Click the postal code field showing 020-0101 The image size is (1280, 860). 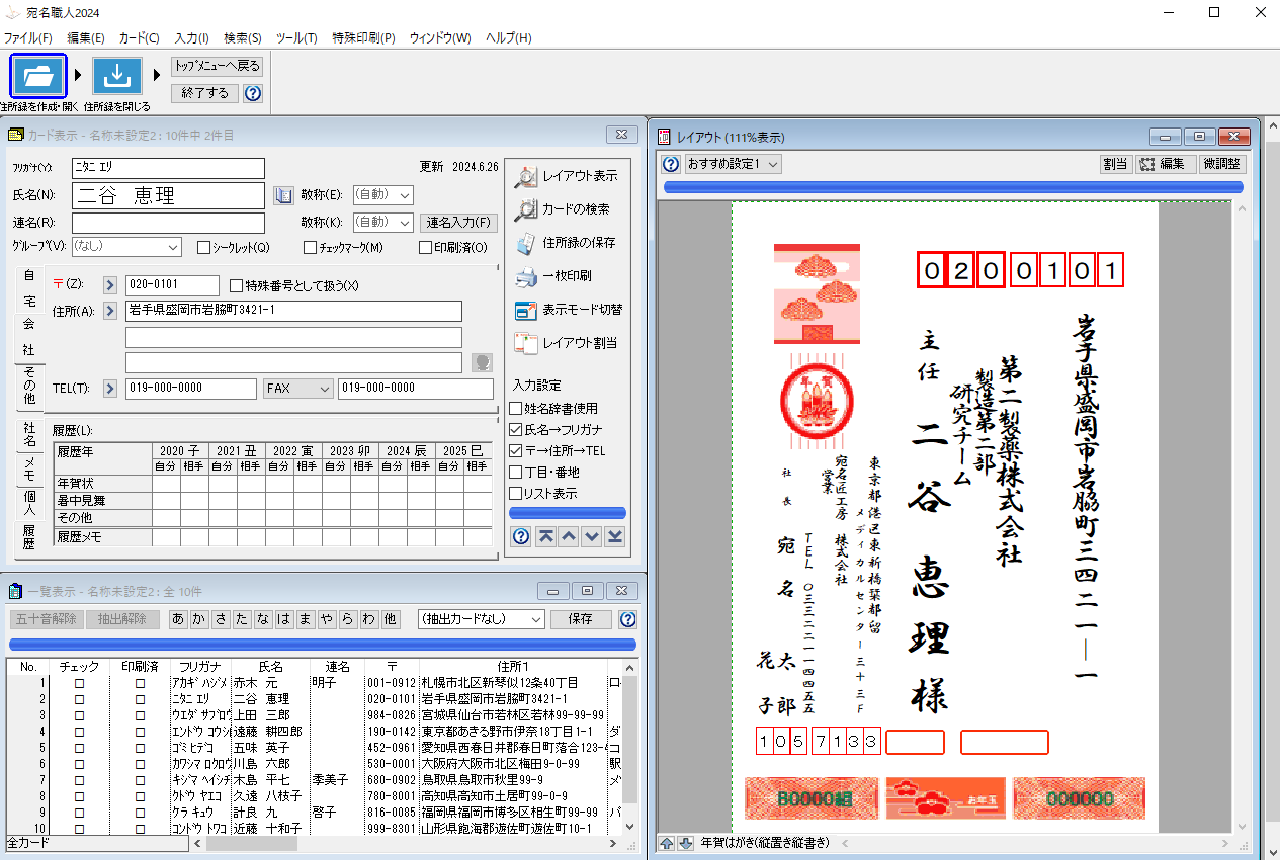(172, 285)
